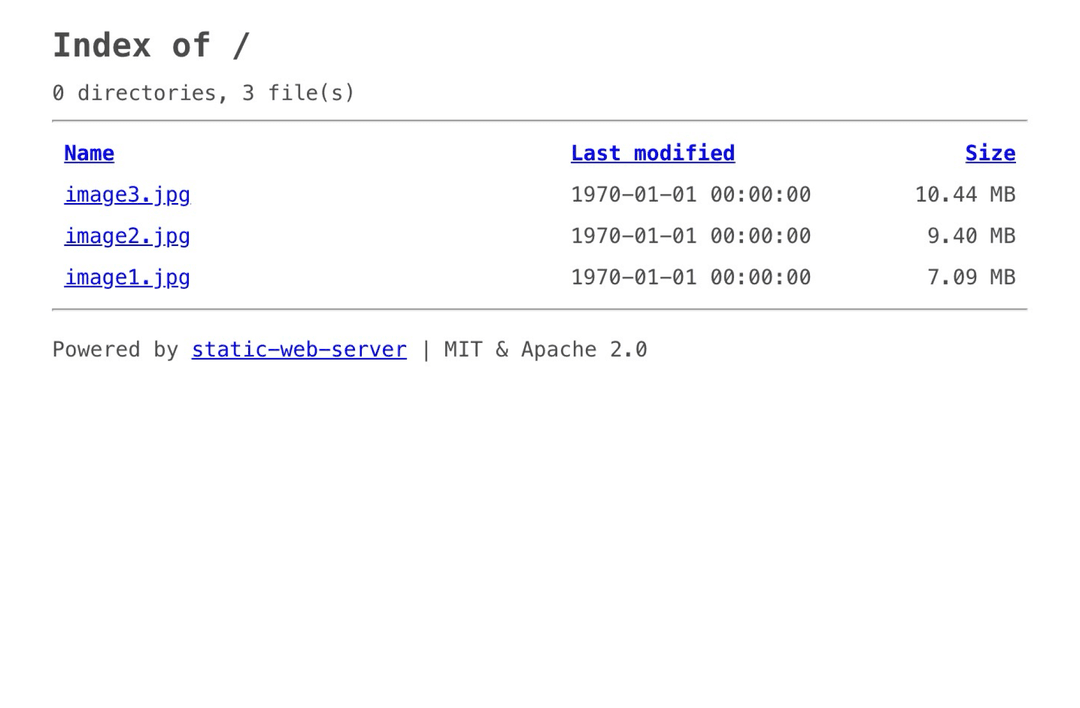
Task: Open the image3.jpg file link
Action: coord(127,195)
